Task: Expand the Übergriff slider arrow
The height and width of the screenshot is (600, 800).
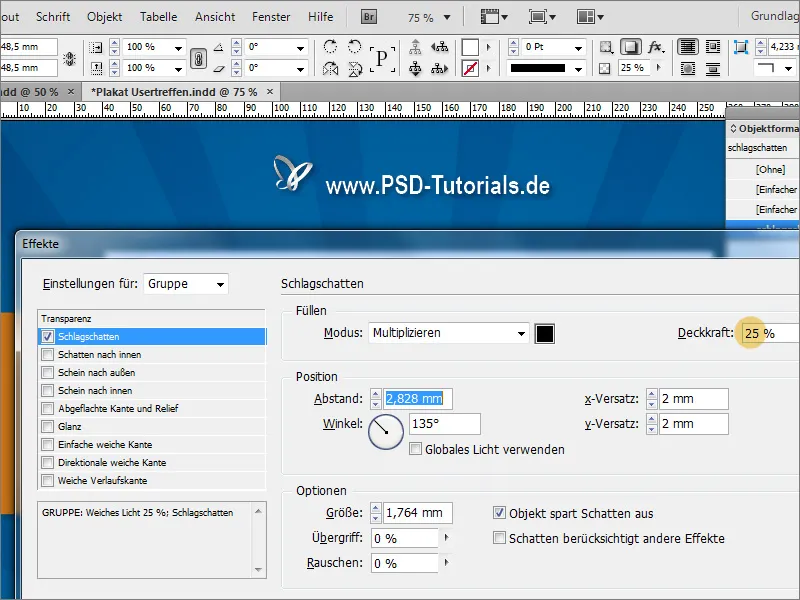Action: [x=447, y=537]
